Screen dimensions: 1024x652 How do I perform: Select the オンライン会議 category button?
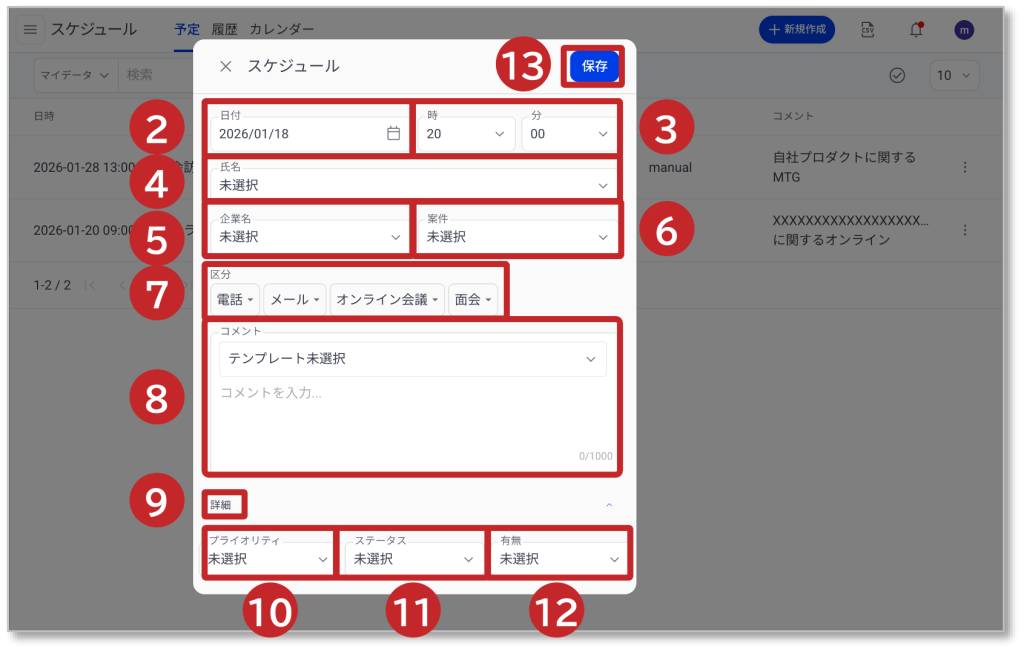point(387,300)
